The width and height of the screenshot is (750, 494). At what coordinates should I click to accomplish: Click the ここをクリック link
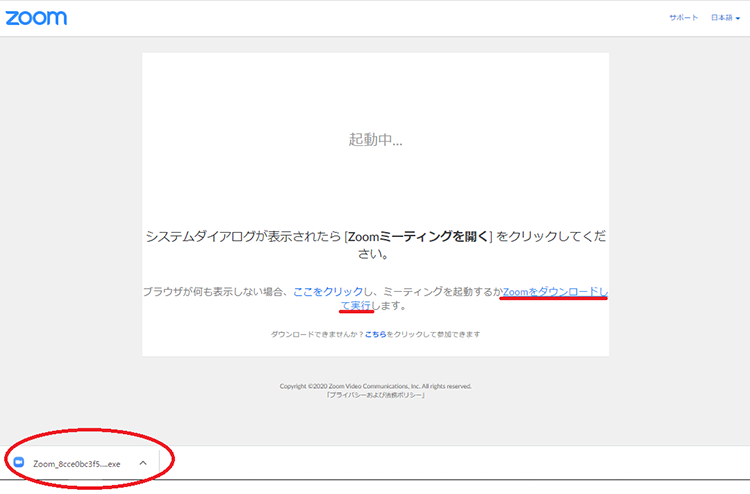pos(327,291)
